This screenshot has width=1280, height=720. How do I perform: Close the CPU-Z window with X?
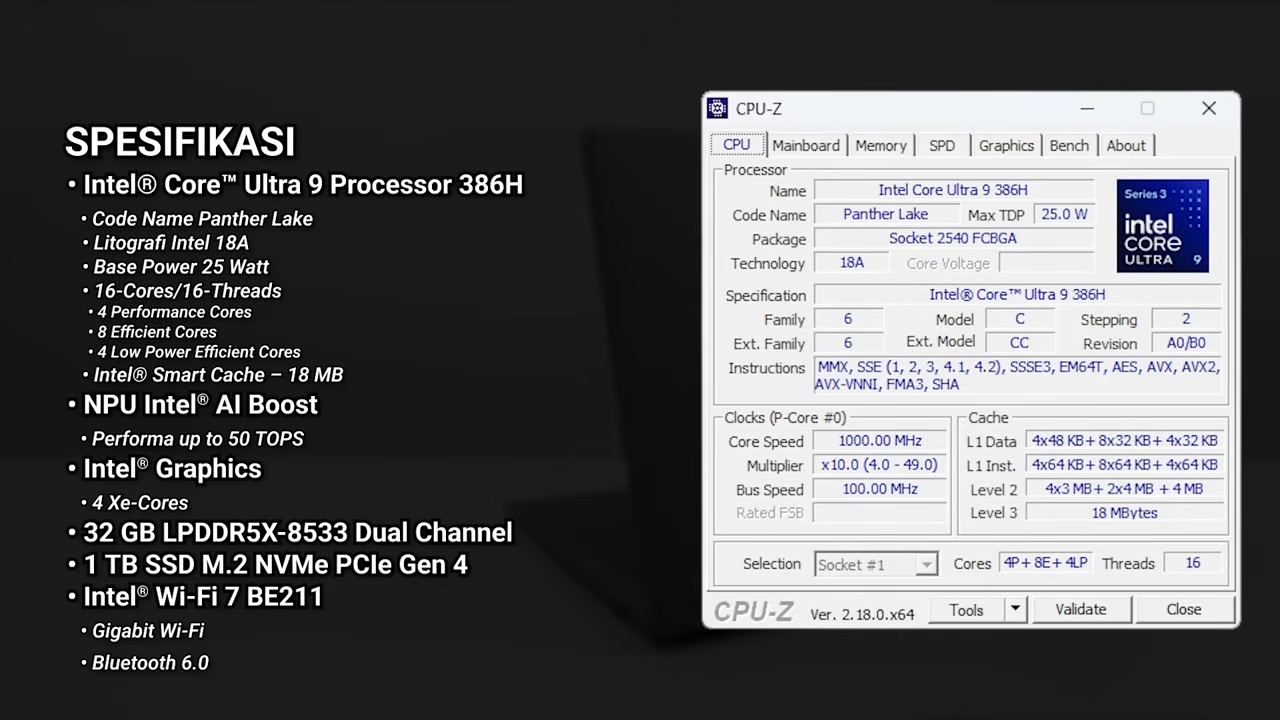coord(1209,108)
